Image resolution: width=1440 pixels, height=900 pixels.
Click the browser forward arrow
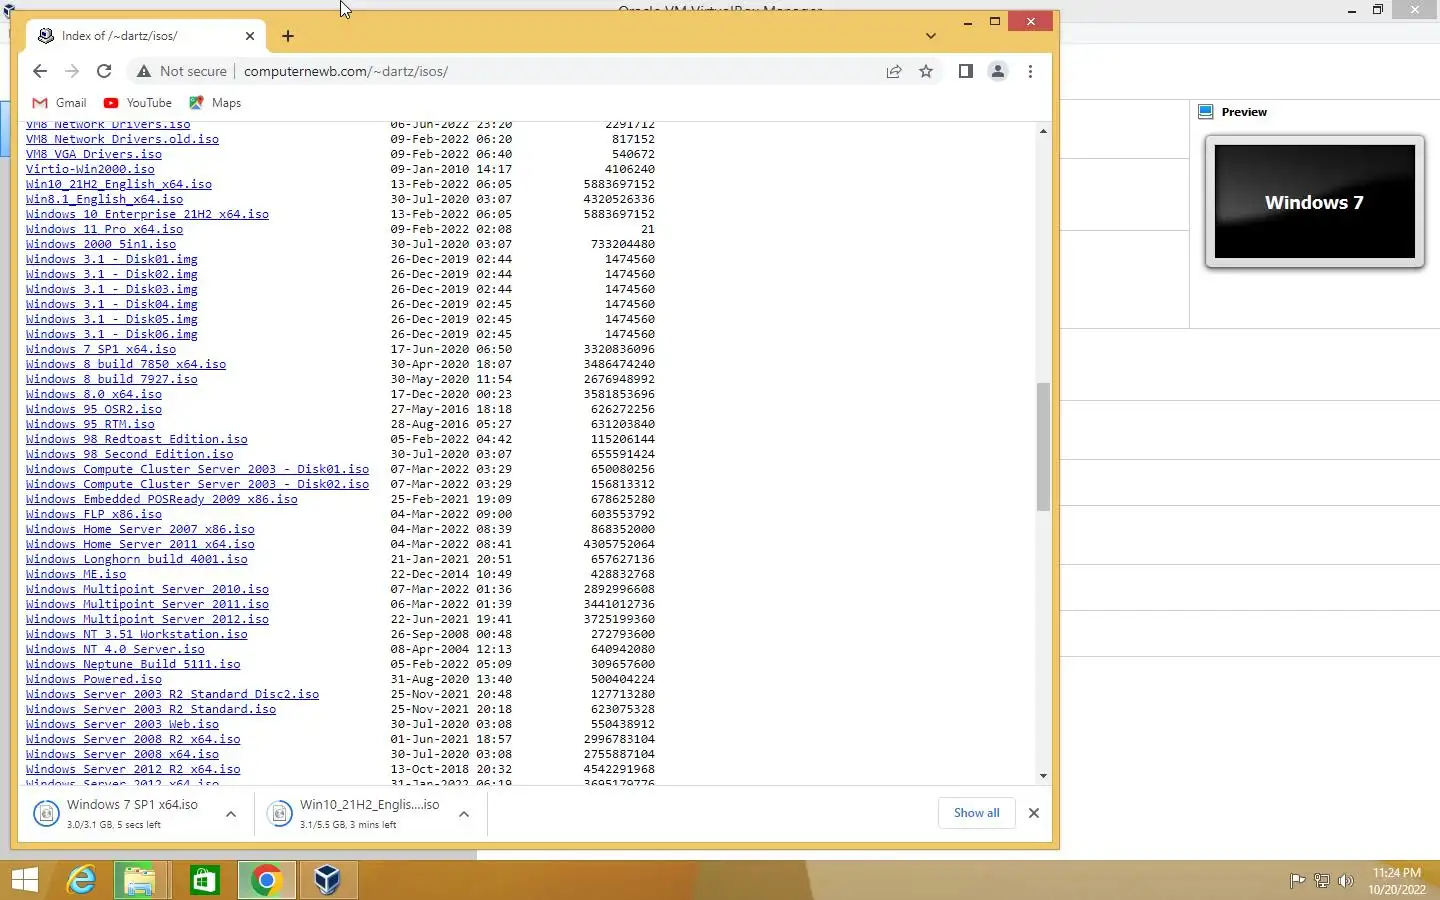pos(72,71)
